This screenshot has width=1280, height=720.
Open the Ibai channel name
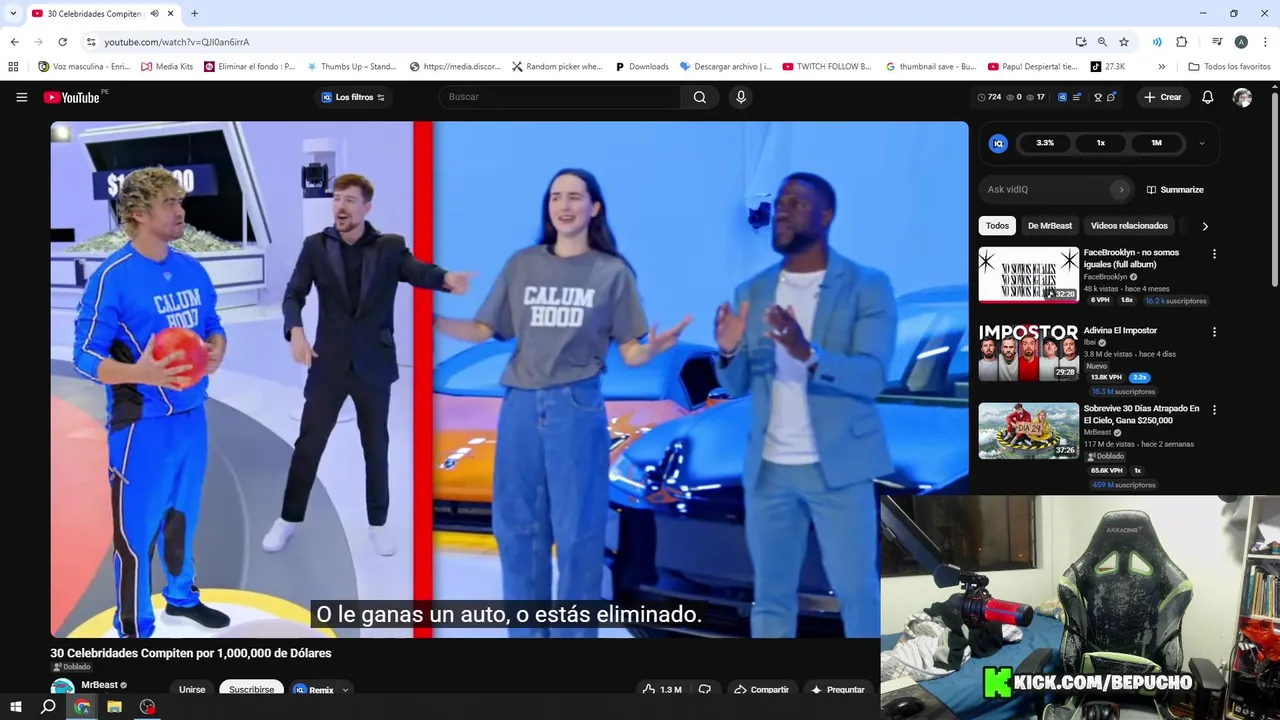[x=1090, y=342]
